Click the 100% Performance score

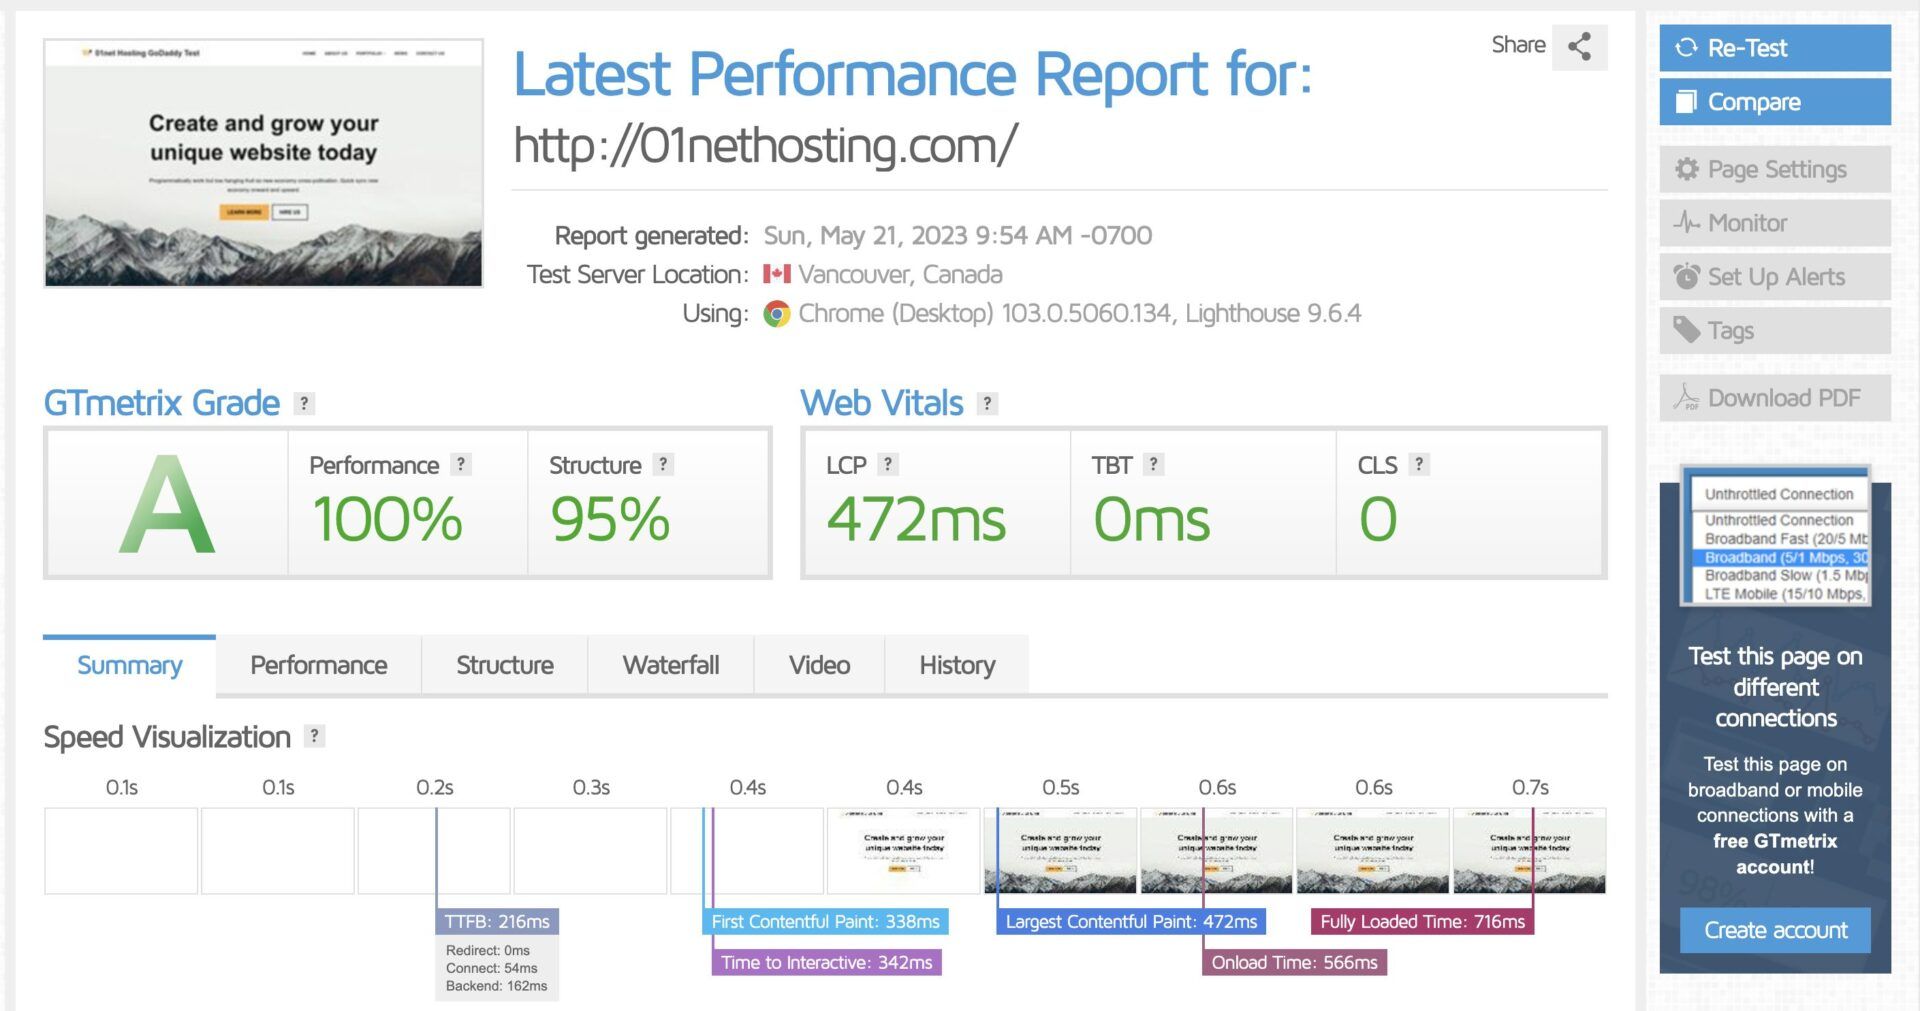388,520
